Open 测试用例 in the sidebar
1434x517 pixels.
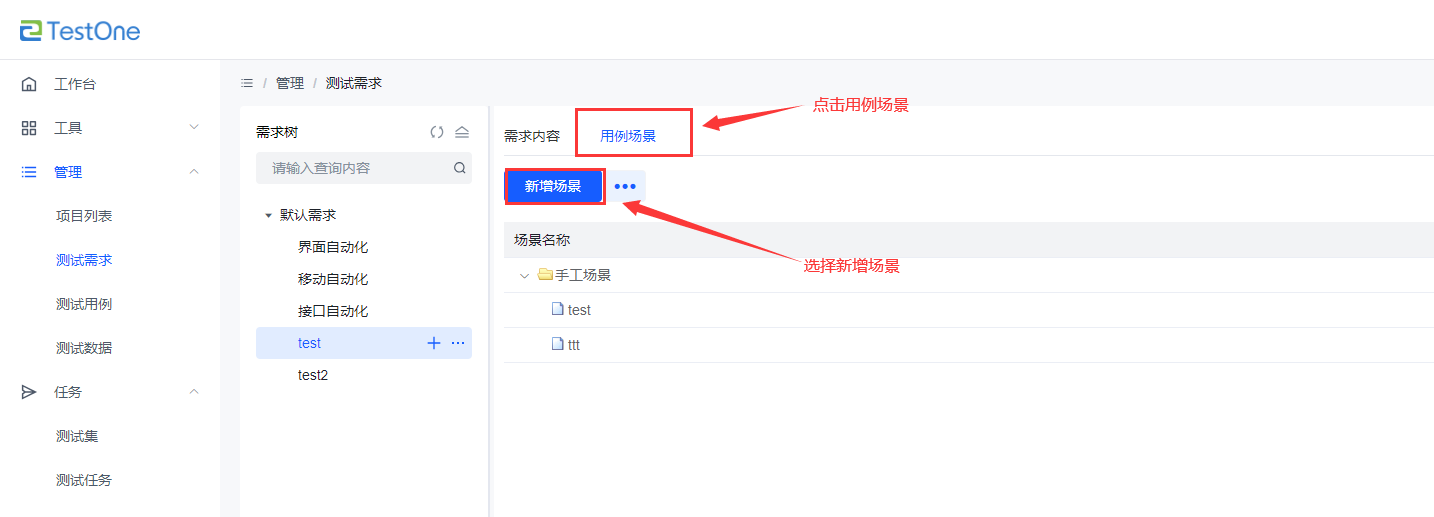pos(84,304)
